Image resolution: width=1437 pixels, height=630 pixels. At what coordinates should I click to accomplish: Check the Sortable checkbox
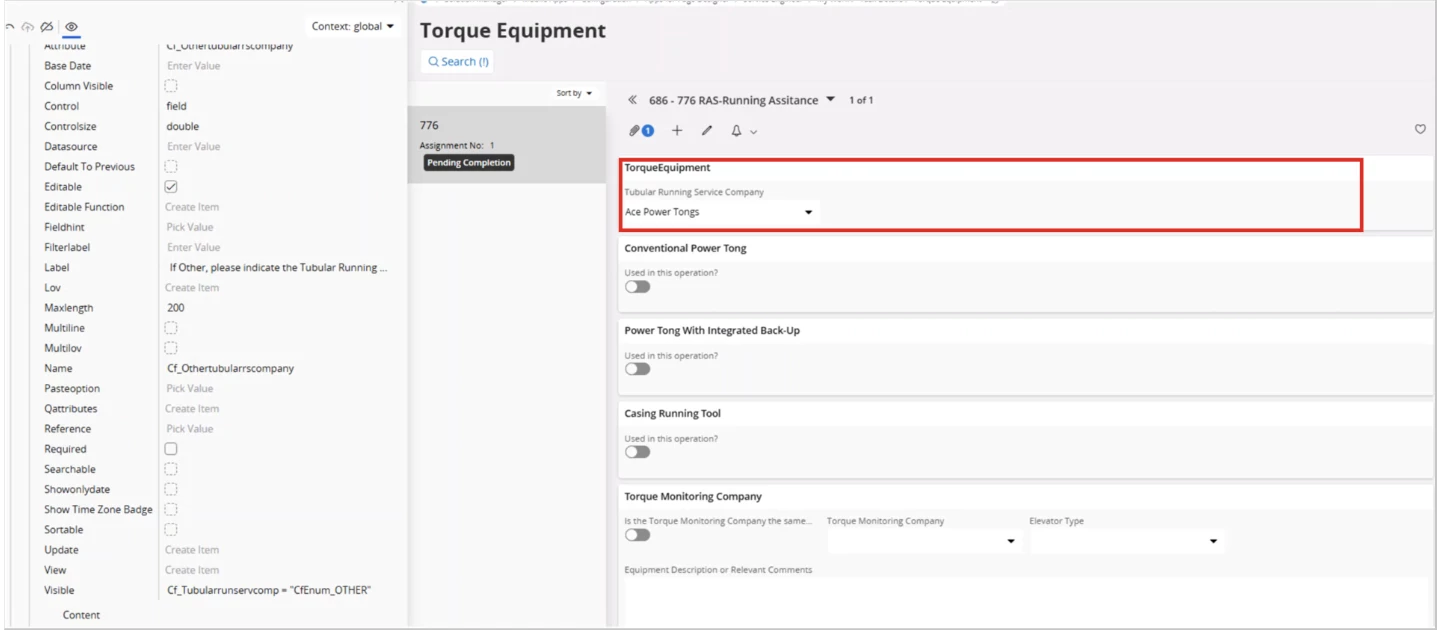(171, 529)
